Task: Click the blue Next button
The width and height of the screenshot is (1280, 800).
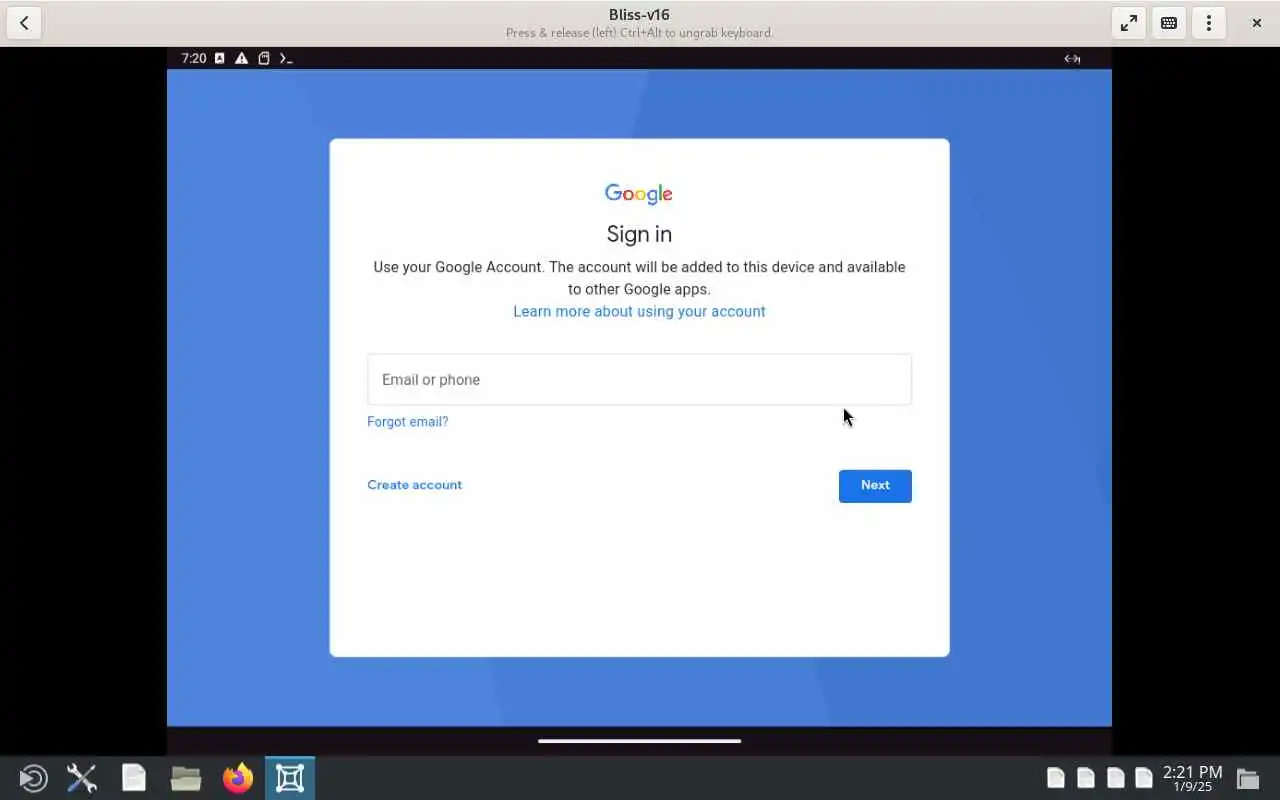Action: click(x=875, y=486)
